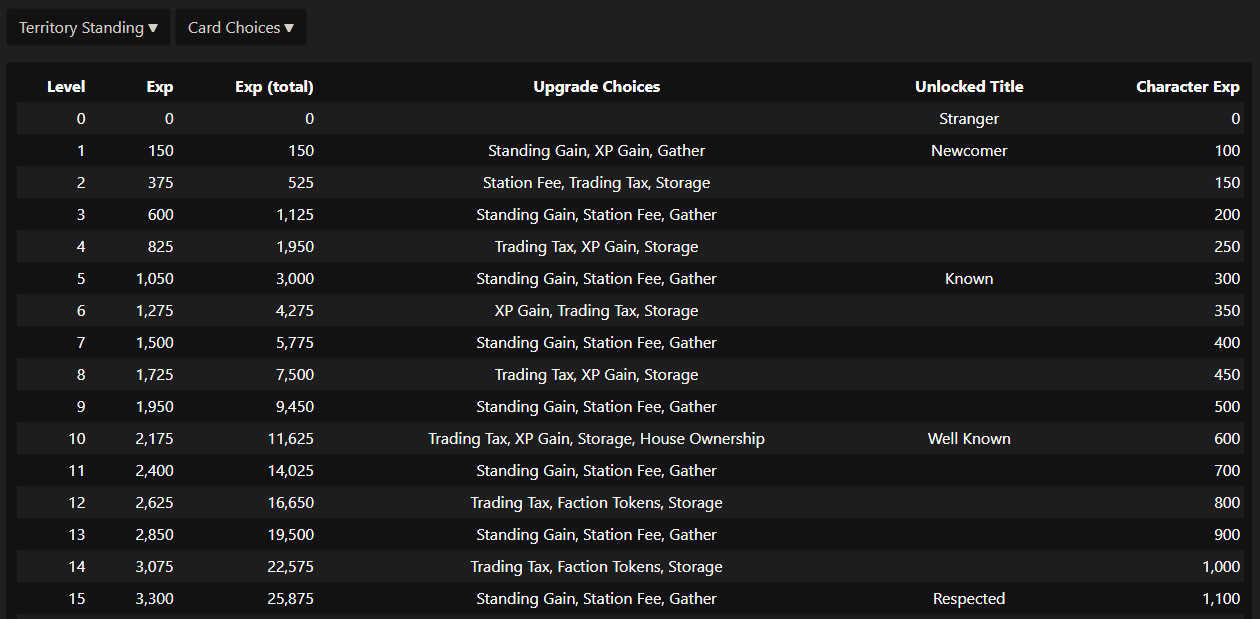Click the Level column header

click(66, 87)
